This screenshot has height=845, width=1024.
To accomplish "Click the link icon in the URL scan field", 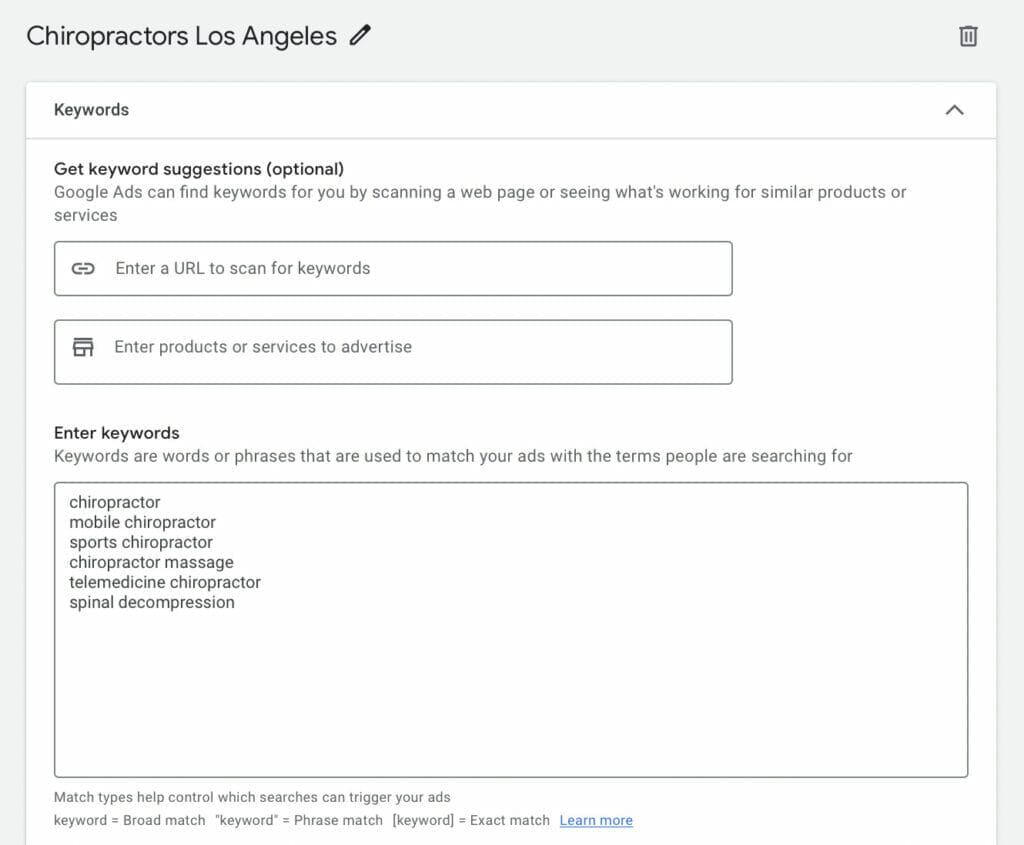I will tap(83, 268).
